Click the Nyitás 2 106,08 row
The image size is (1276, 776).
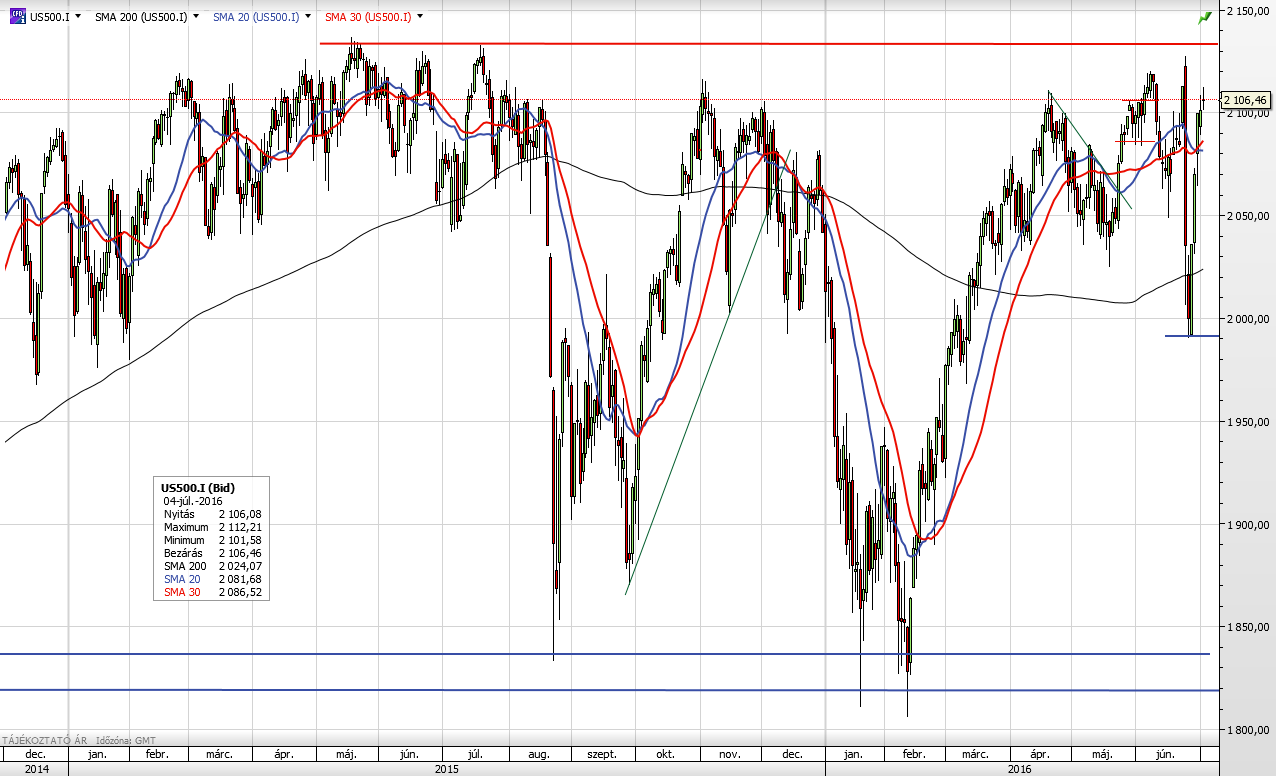(x=212, y=513)
